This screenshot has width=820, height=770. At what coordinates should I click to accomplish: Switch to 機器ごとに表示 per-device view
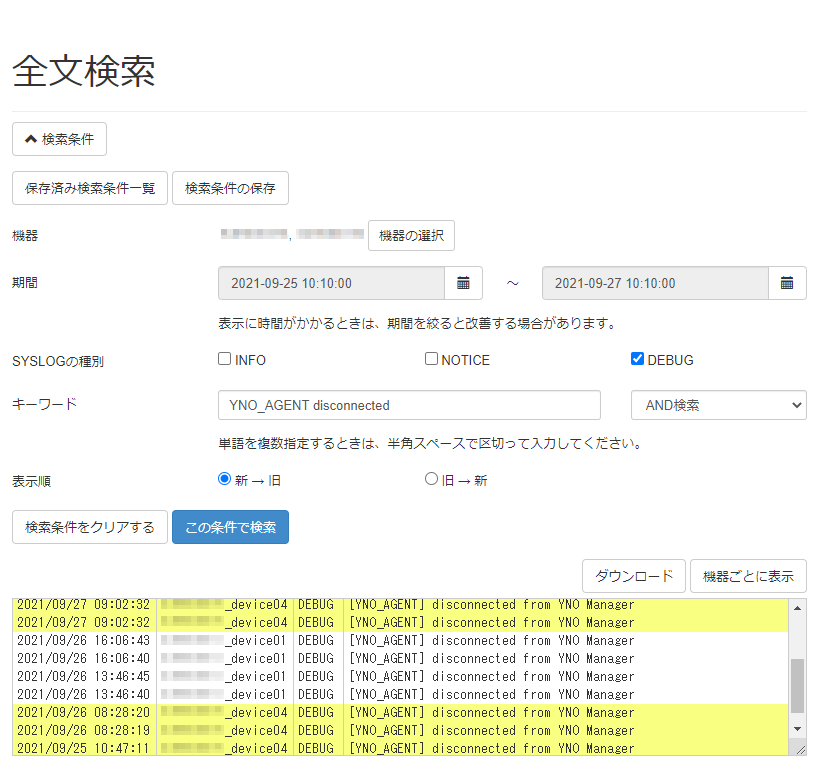click(x=746, y=576)
